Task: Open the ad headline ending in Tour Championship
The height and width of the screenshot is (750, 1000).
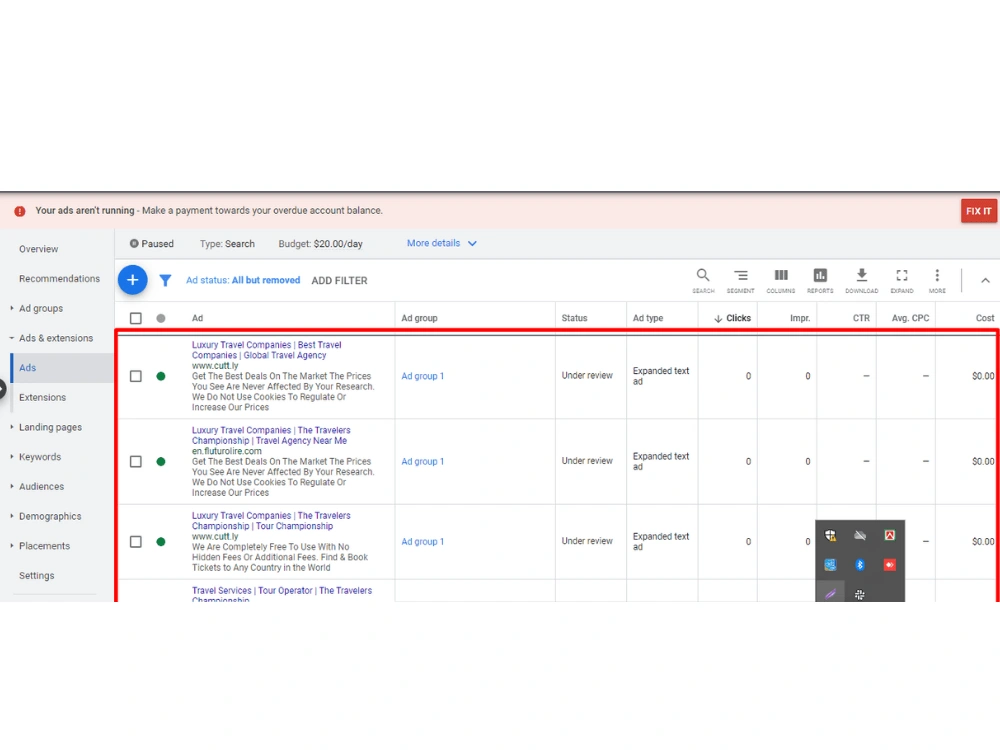Action: click(x=271, y=521)
